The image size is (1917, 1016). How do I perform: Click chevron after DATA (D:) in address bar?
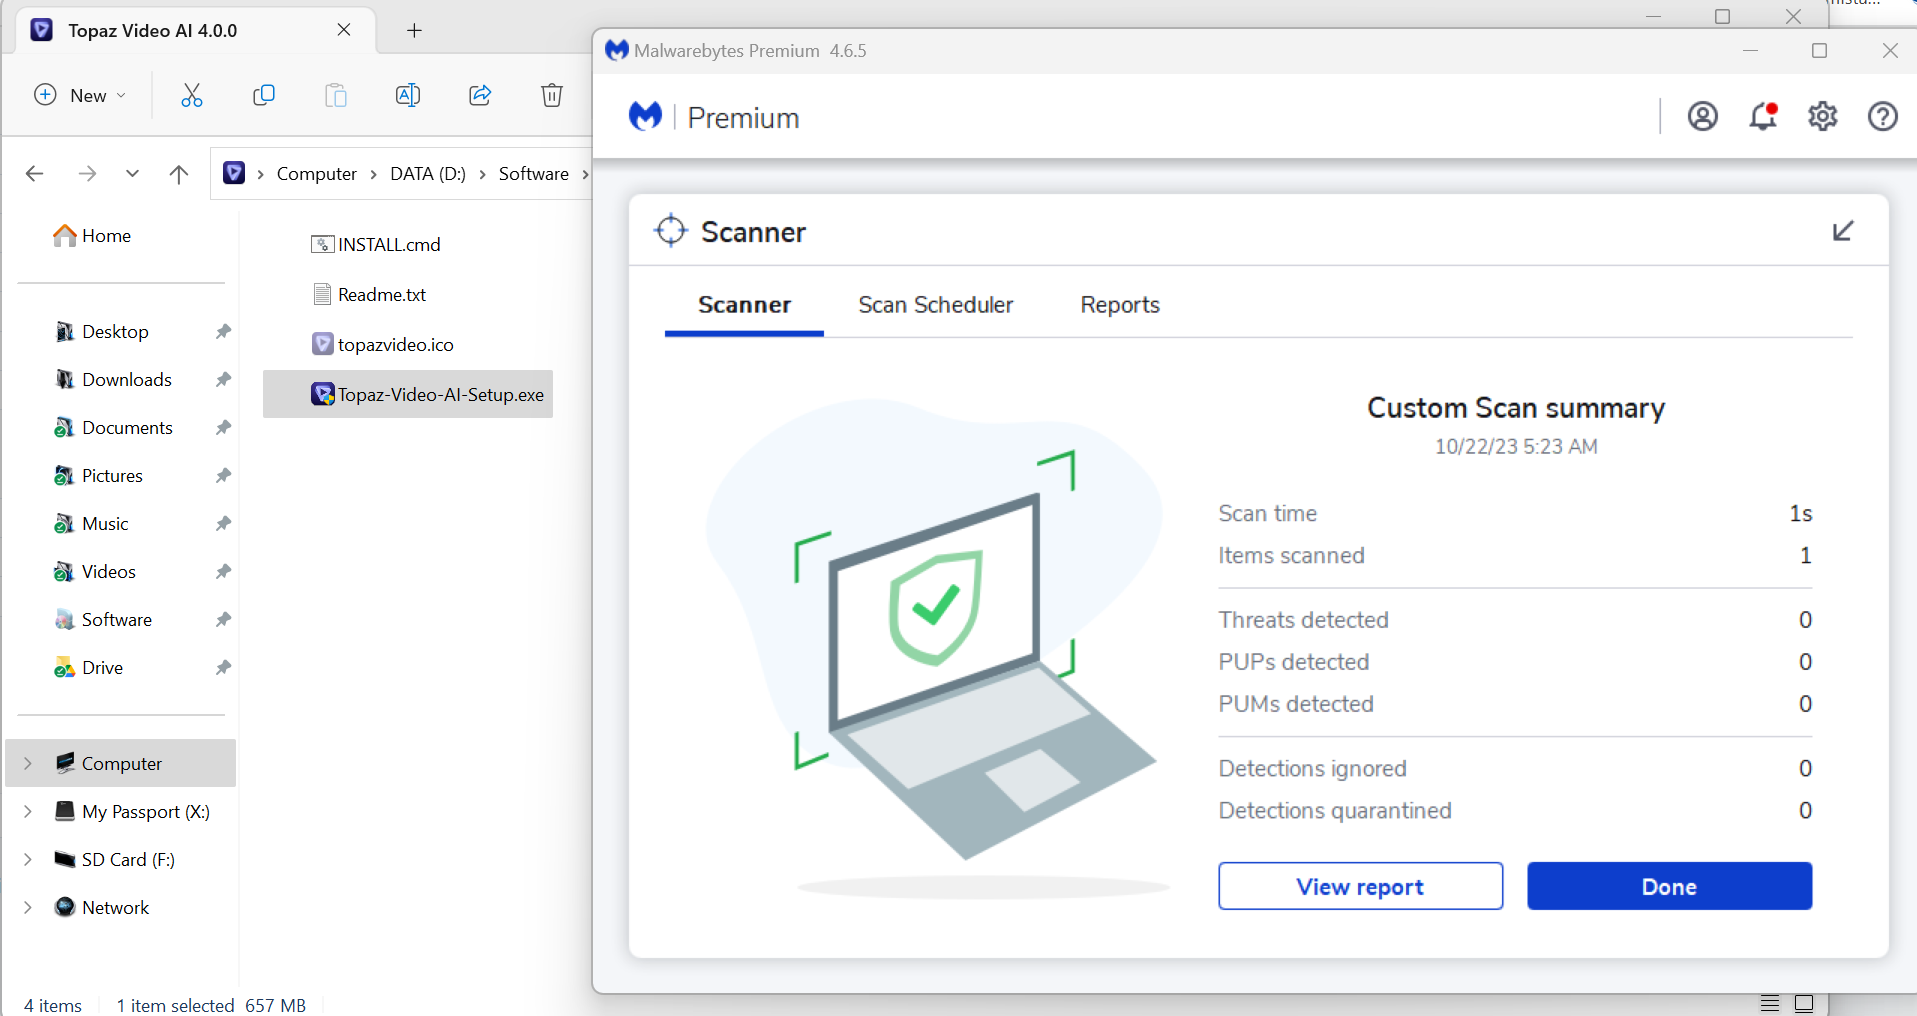482,174
